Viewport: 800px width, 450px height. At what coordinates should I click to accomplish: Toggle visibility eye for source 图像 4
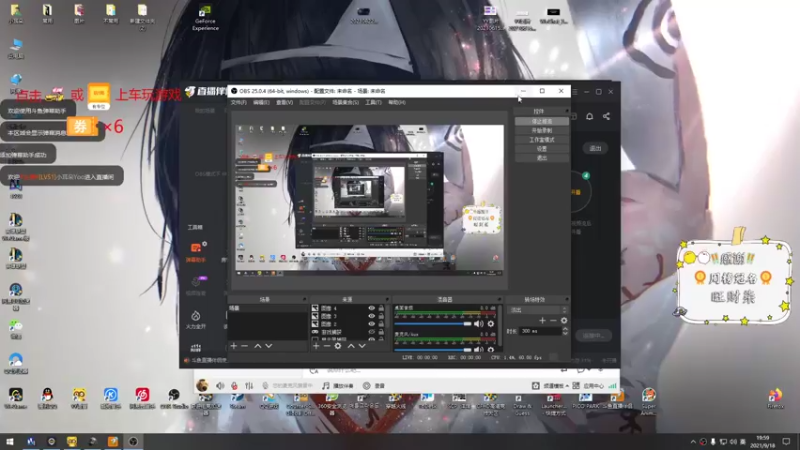tap(371, 308)
